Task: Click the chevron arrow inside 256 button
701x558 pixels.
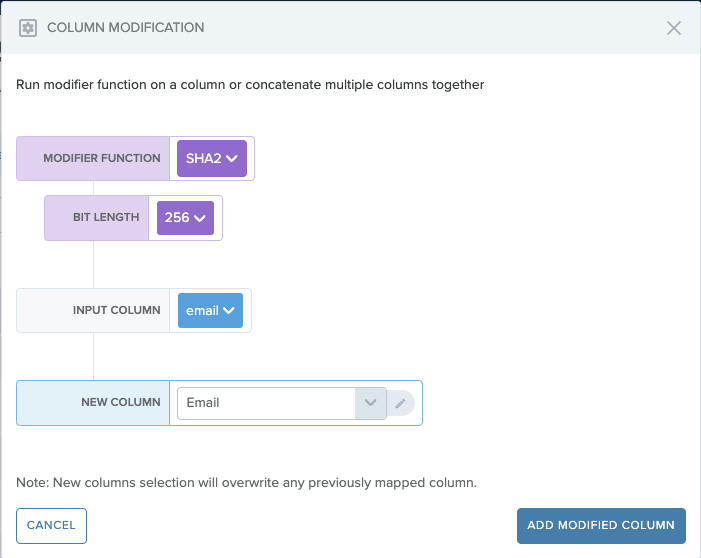Action: [x=199, y=218]
